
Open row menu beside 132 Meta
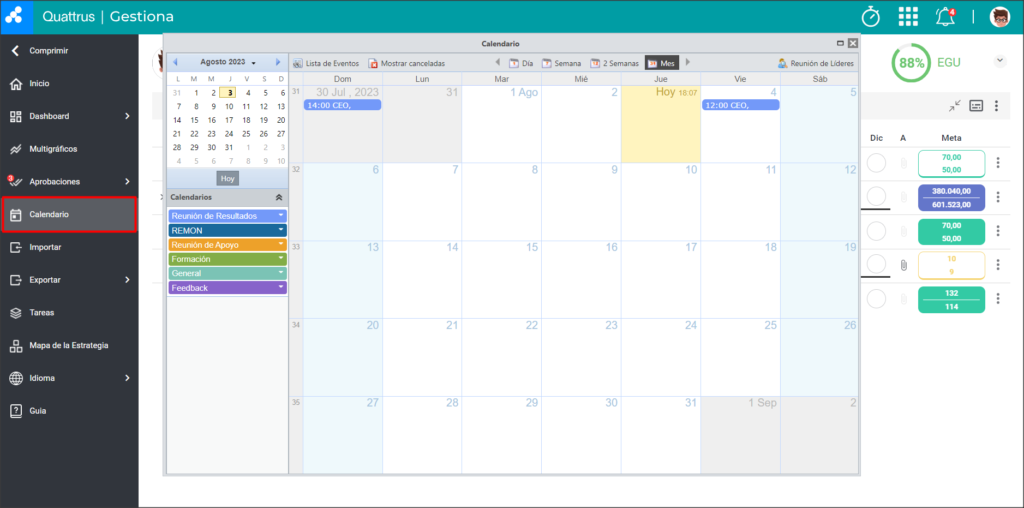click(x=998, y=298)
